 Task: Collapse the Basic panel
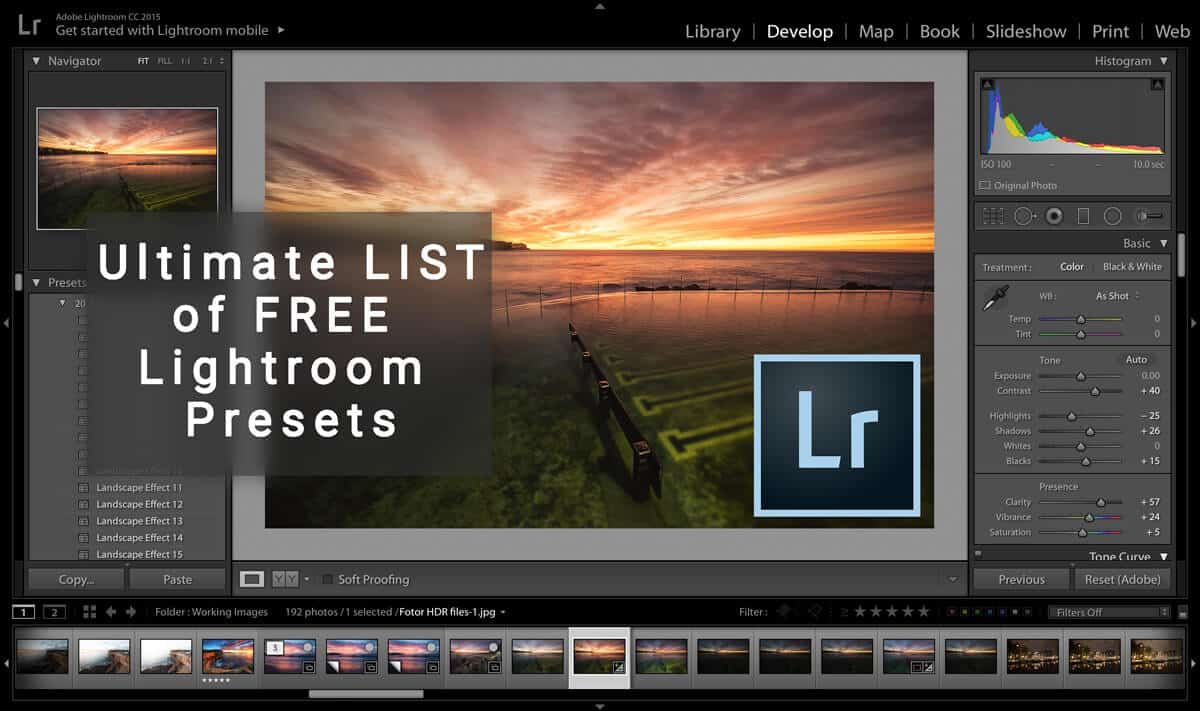pyautogui.click(x=1164, y=243)
